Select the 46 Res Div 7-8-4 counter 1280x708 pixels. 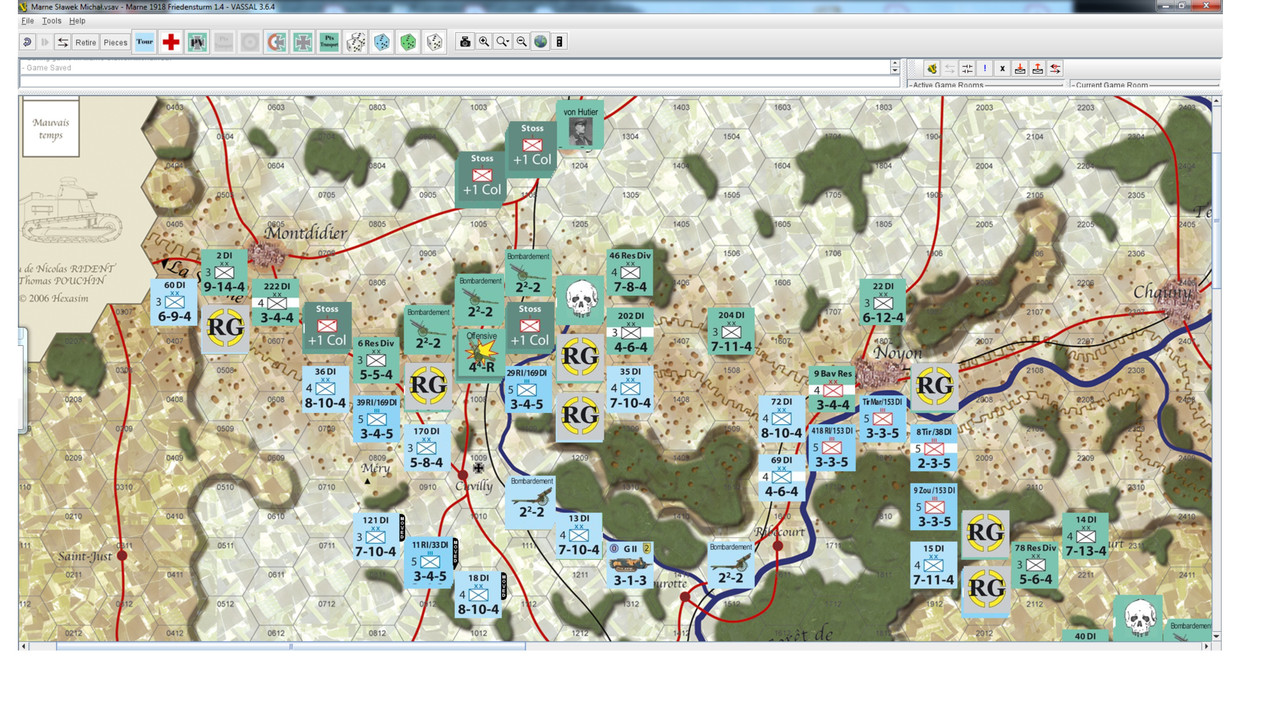point(630,273)
